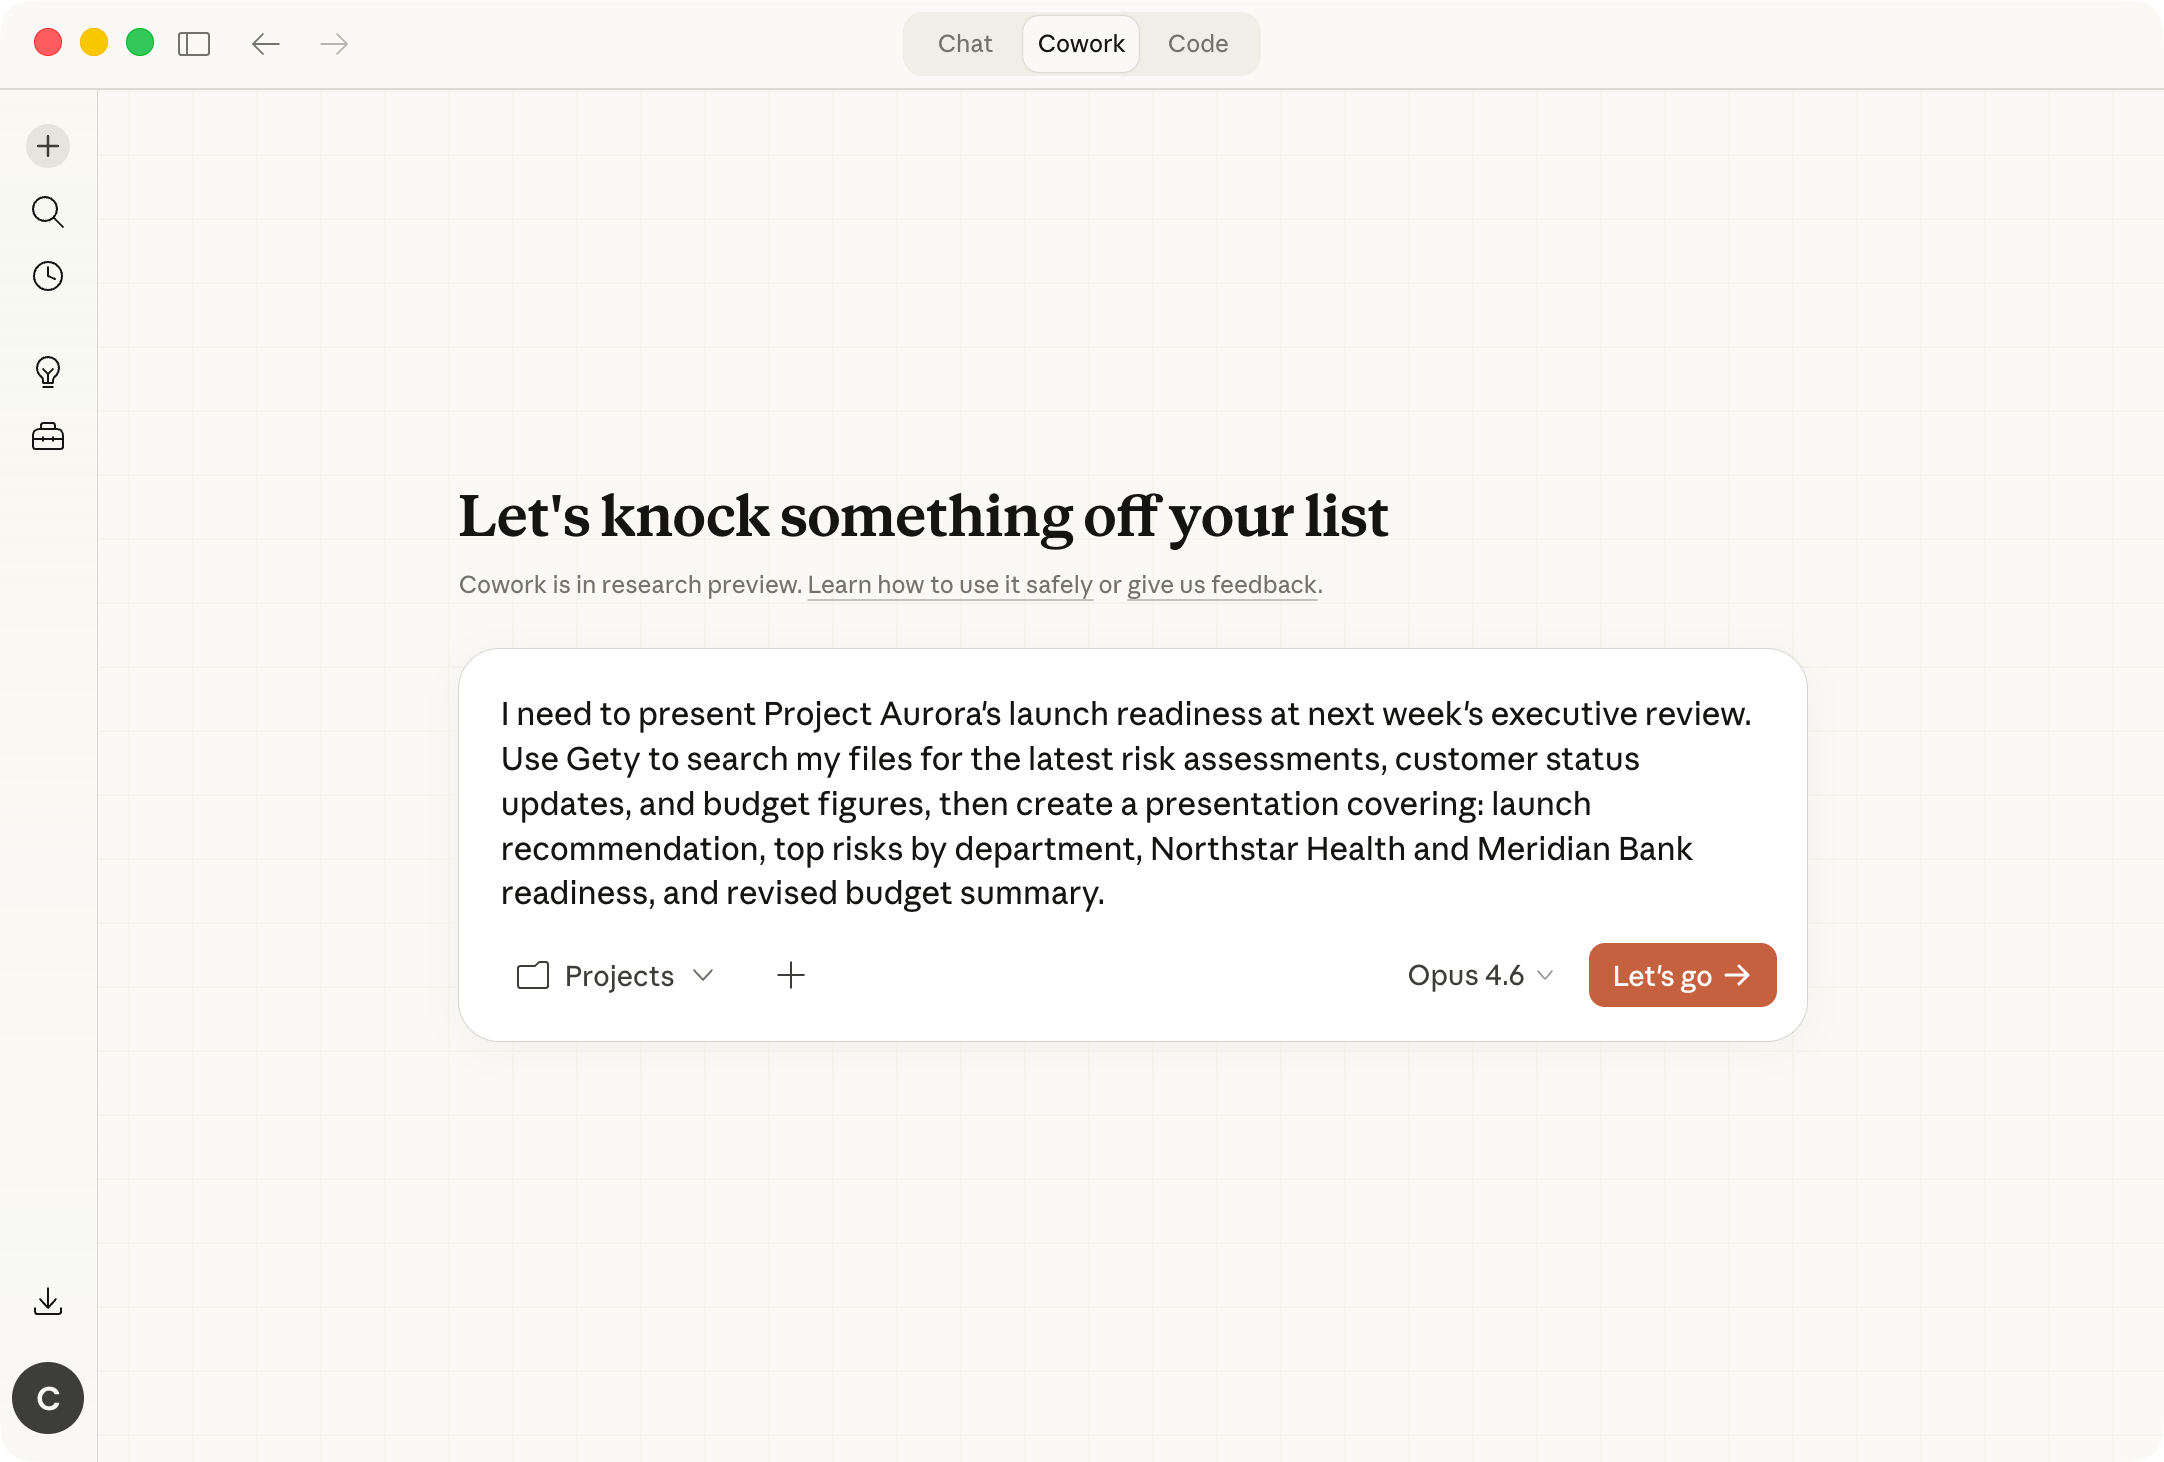Open the Opus 4.6 model selector

click(1481, 975)
